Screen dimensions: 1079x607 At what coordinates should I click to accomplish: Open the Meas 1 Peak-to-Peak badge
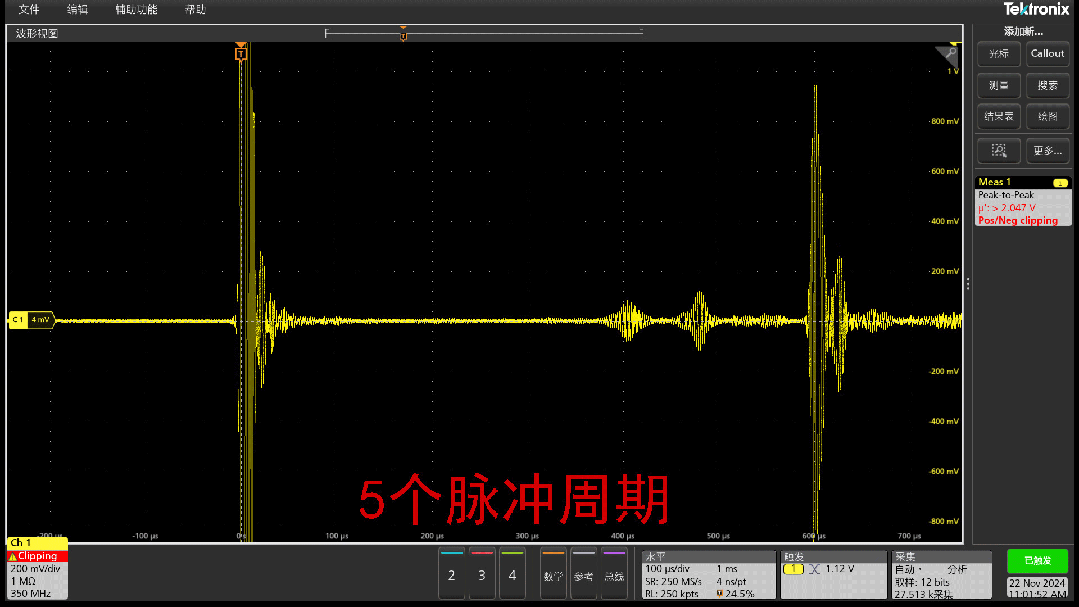[x=1022, y=201]
